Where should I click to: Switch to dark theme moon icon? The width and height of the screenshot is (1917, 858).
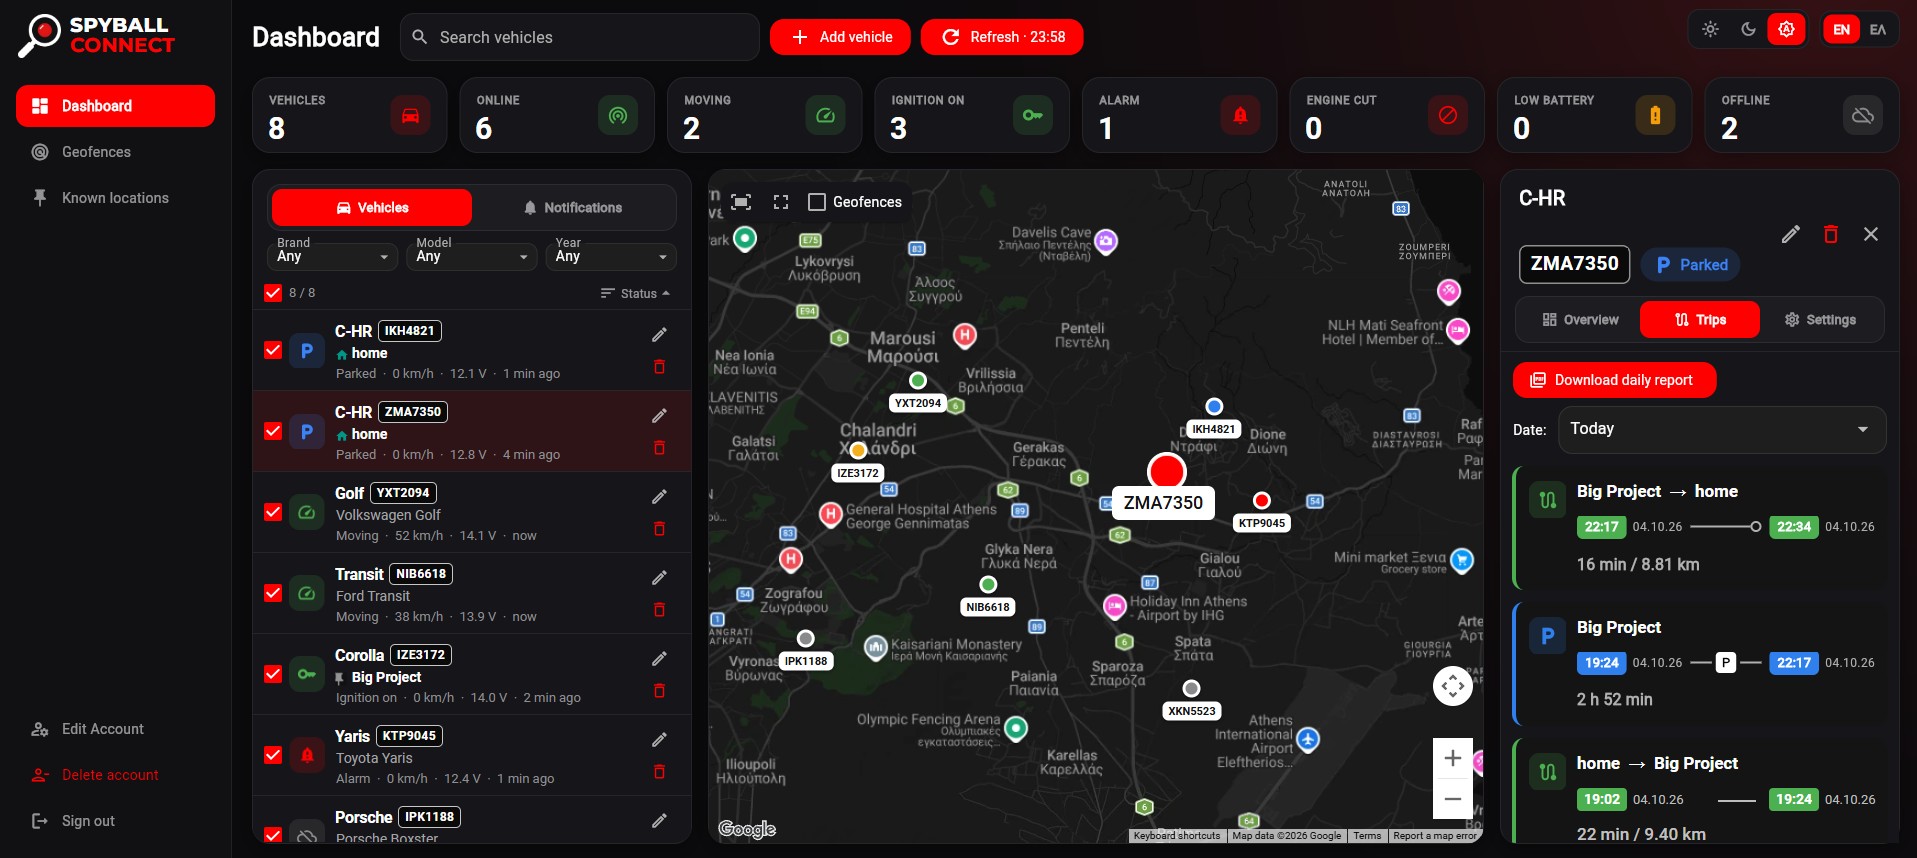coord(1748,30)
